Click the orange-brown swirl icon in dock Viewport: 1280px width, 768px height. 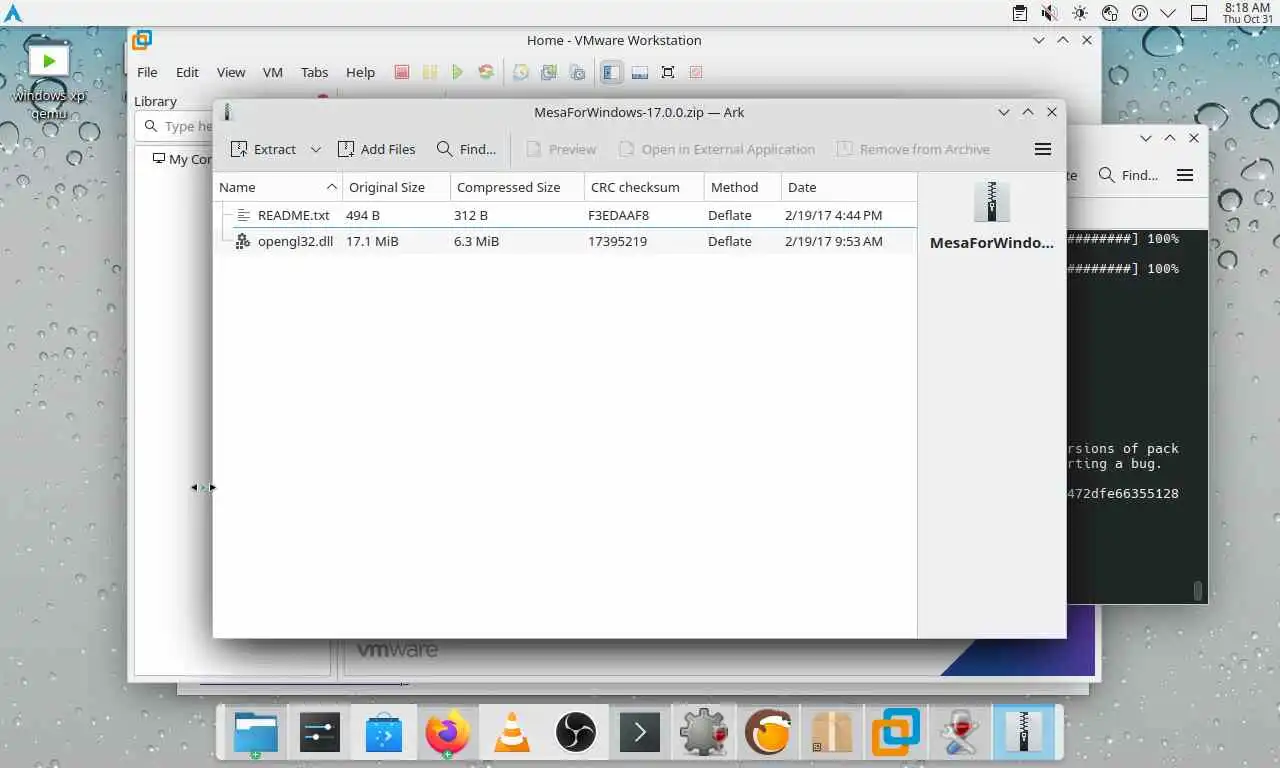[x=768, y=733]
